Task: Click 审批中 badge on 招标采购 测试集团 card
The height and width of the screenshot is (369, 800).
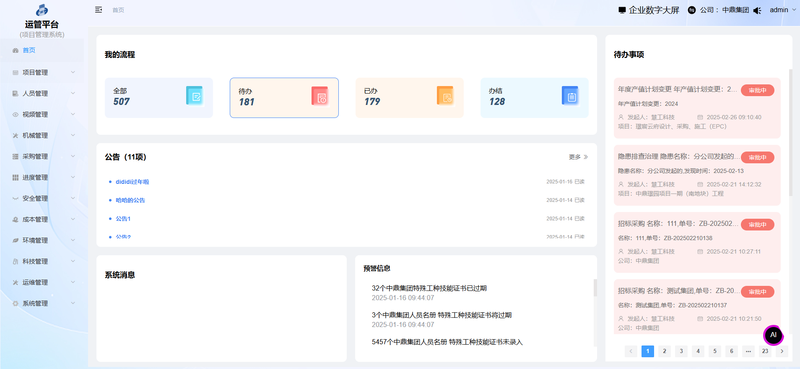Action: 757,292
